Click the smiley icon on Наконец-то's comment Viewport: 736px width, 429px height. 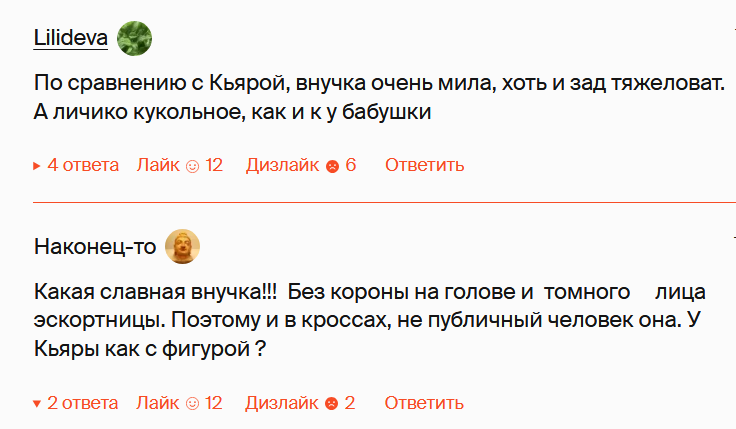pos(193,404)
